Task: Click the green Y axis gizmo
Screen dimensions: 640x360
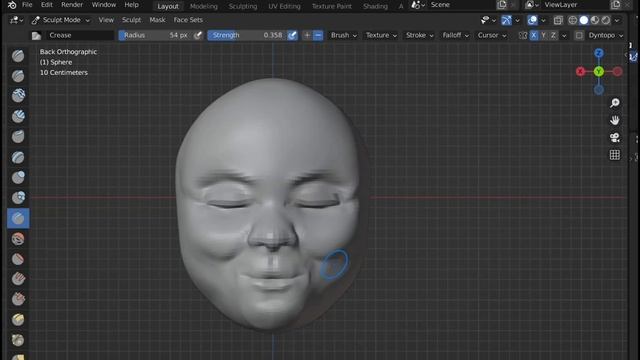Action: coord(599,71)
